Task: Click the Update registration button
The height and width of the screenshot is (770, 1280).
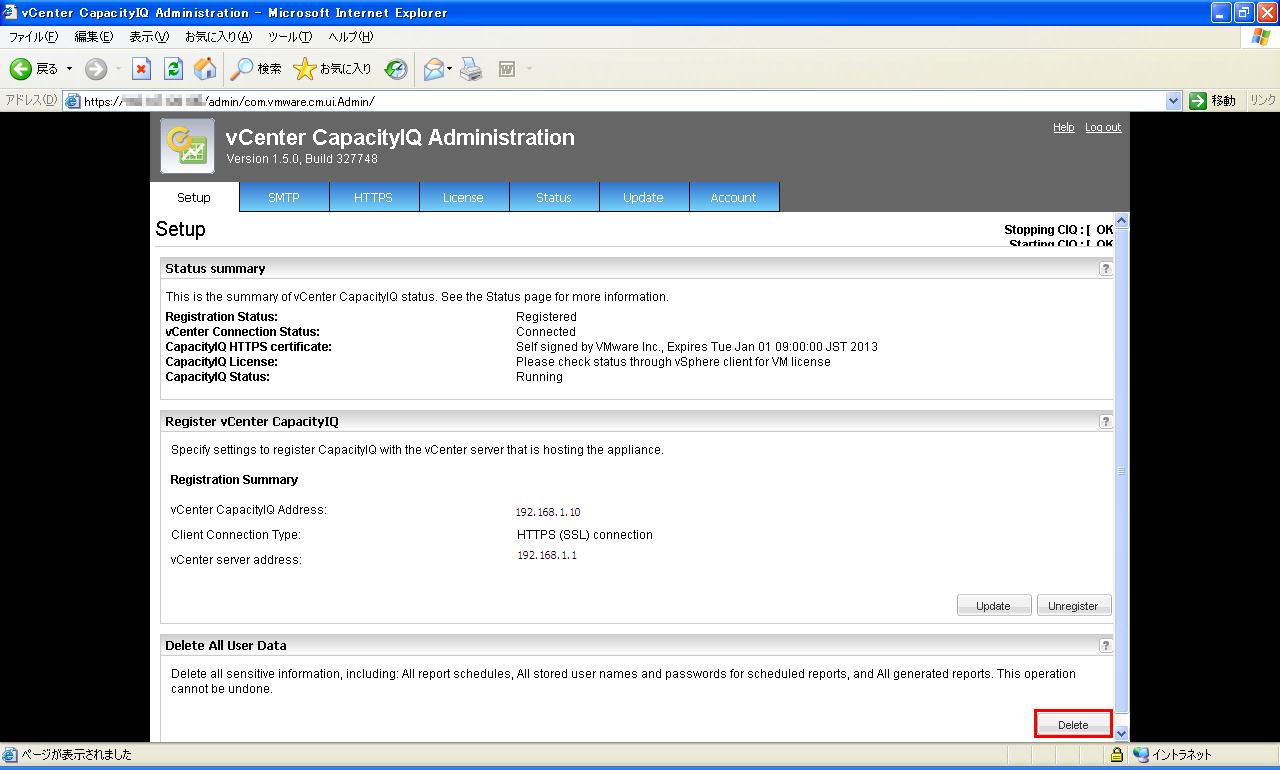Action: tap(994, 606)
